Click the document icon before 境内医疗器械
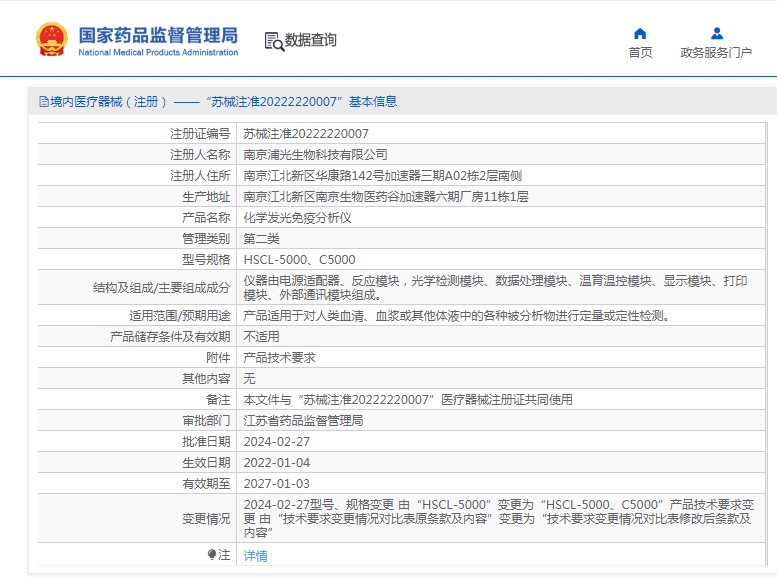This screenshot has height=579, width=777. (x=43, y=102)
